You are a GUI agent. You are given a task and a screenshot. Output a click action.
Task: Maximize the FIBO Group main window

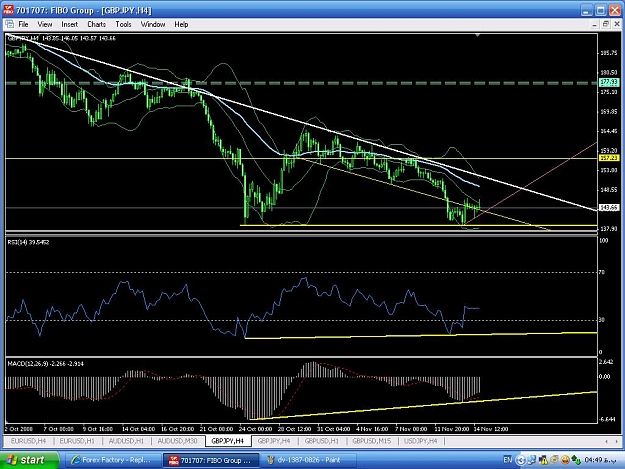pyautogui.click(x=600, y=10)
